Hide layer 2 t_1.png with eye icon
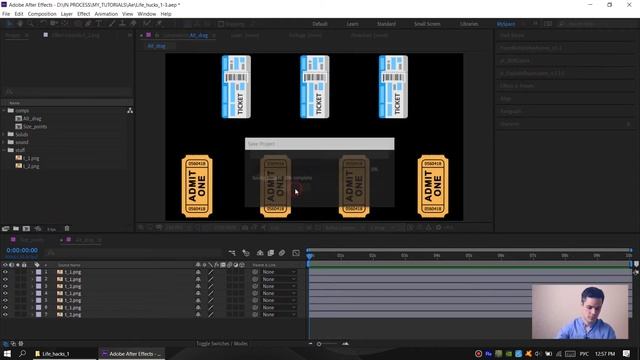The width and height of the screenshot is (640, 360). (5, 279)
